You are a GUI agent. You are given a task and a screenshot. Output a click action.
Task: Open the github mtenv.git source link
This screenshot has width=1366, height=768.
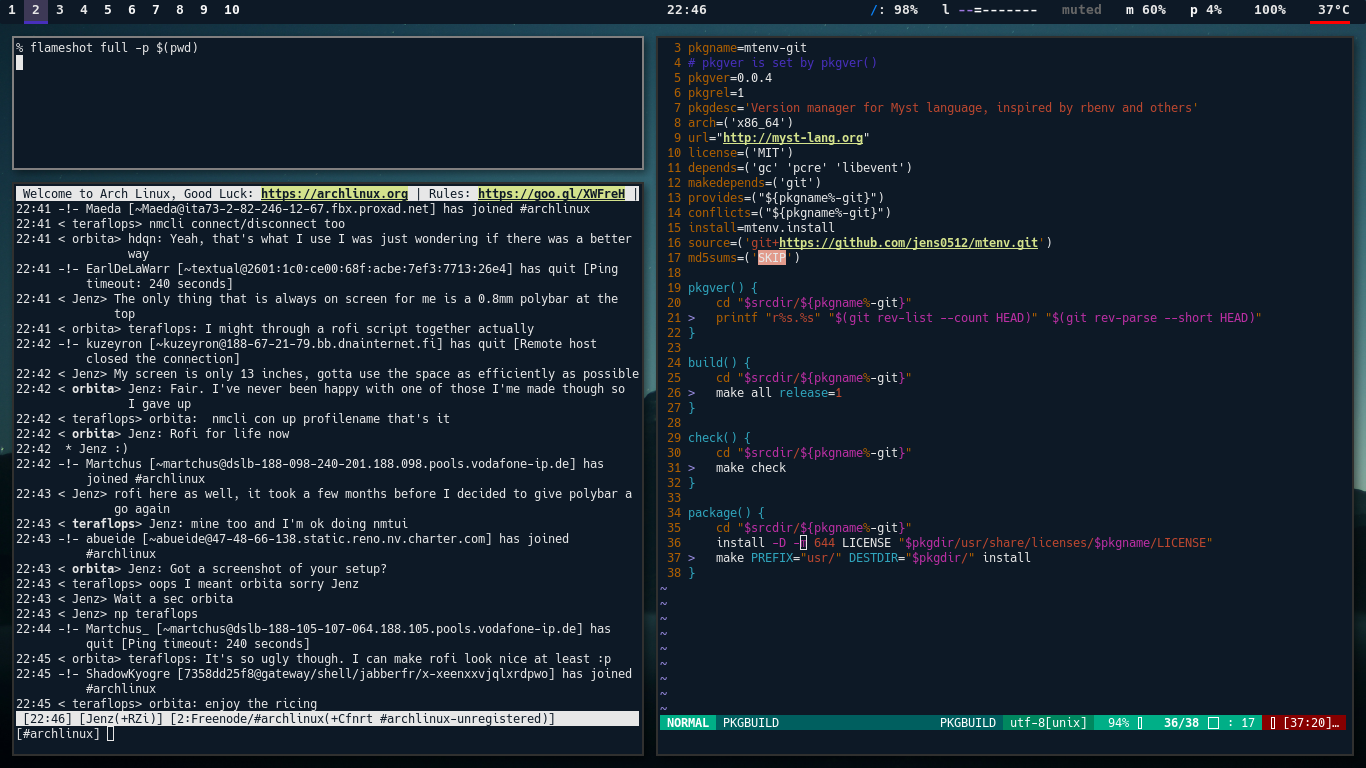pos(908,243)
